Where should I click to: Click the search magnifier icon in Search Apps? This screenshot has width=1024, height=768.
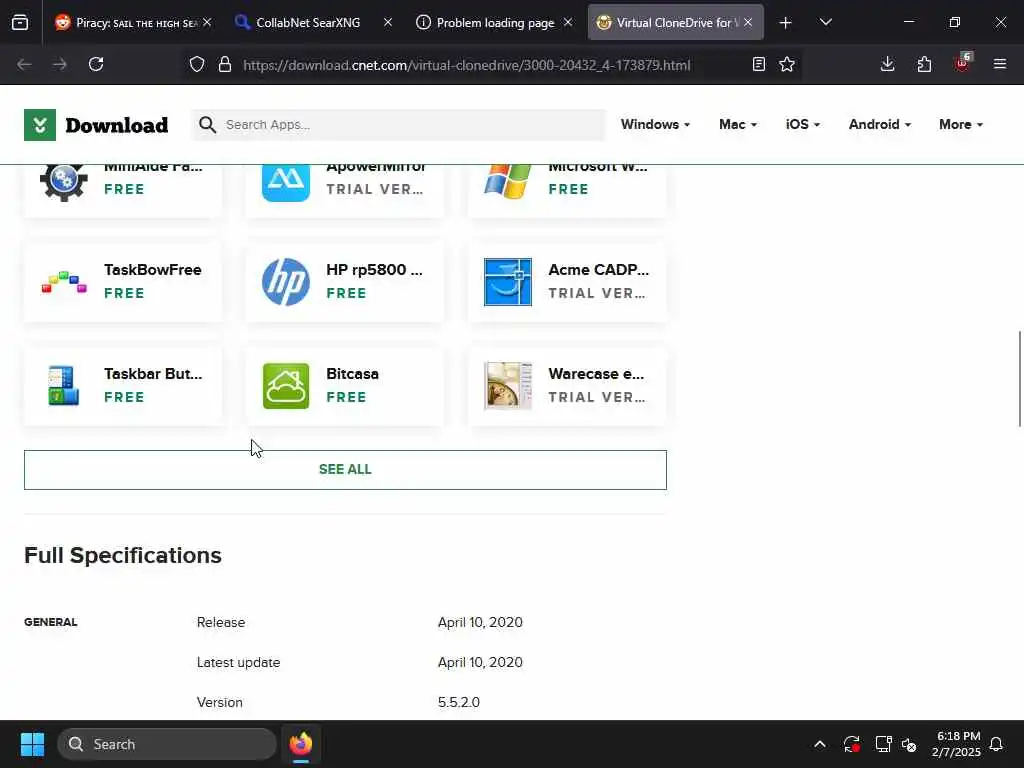pos(208,125)
